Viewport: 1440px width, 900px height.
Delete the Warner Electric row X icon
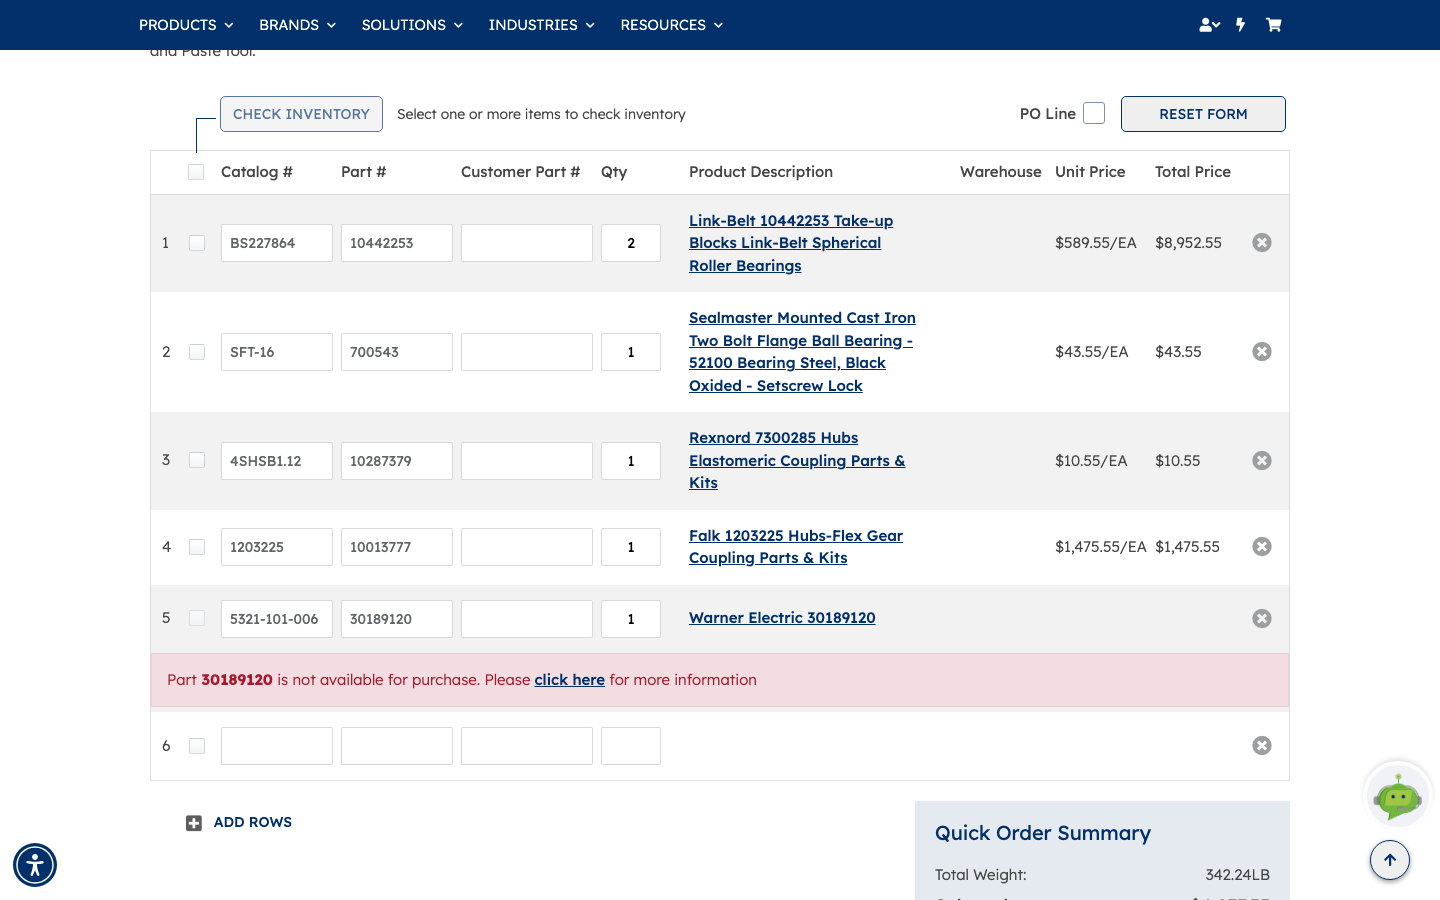1262,619
